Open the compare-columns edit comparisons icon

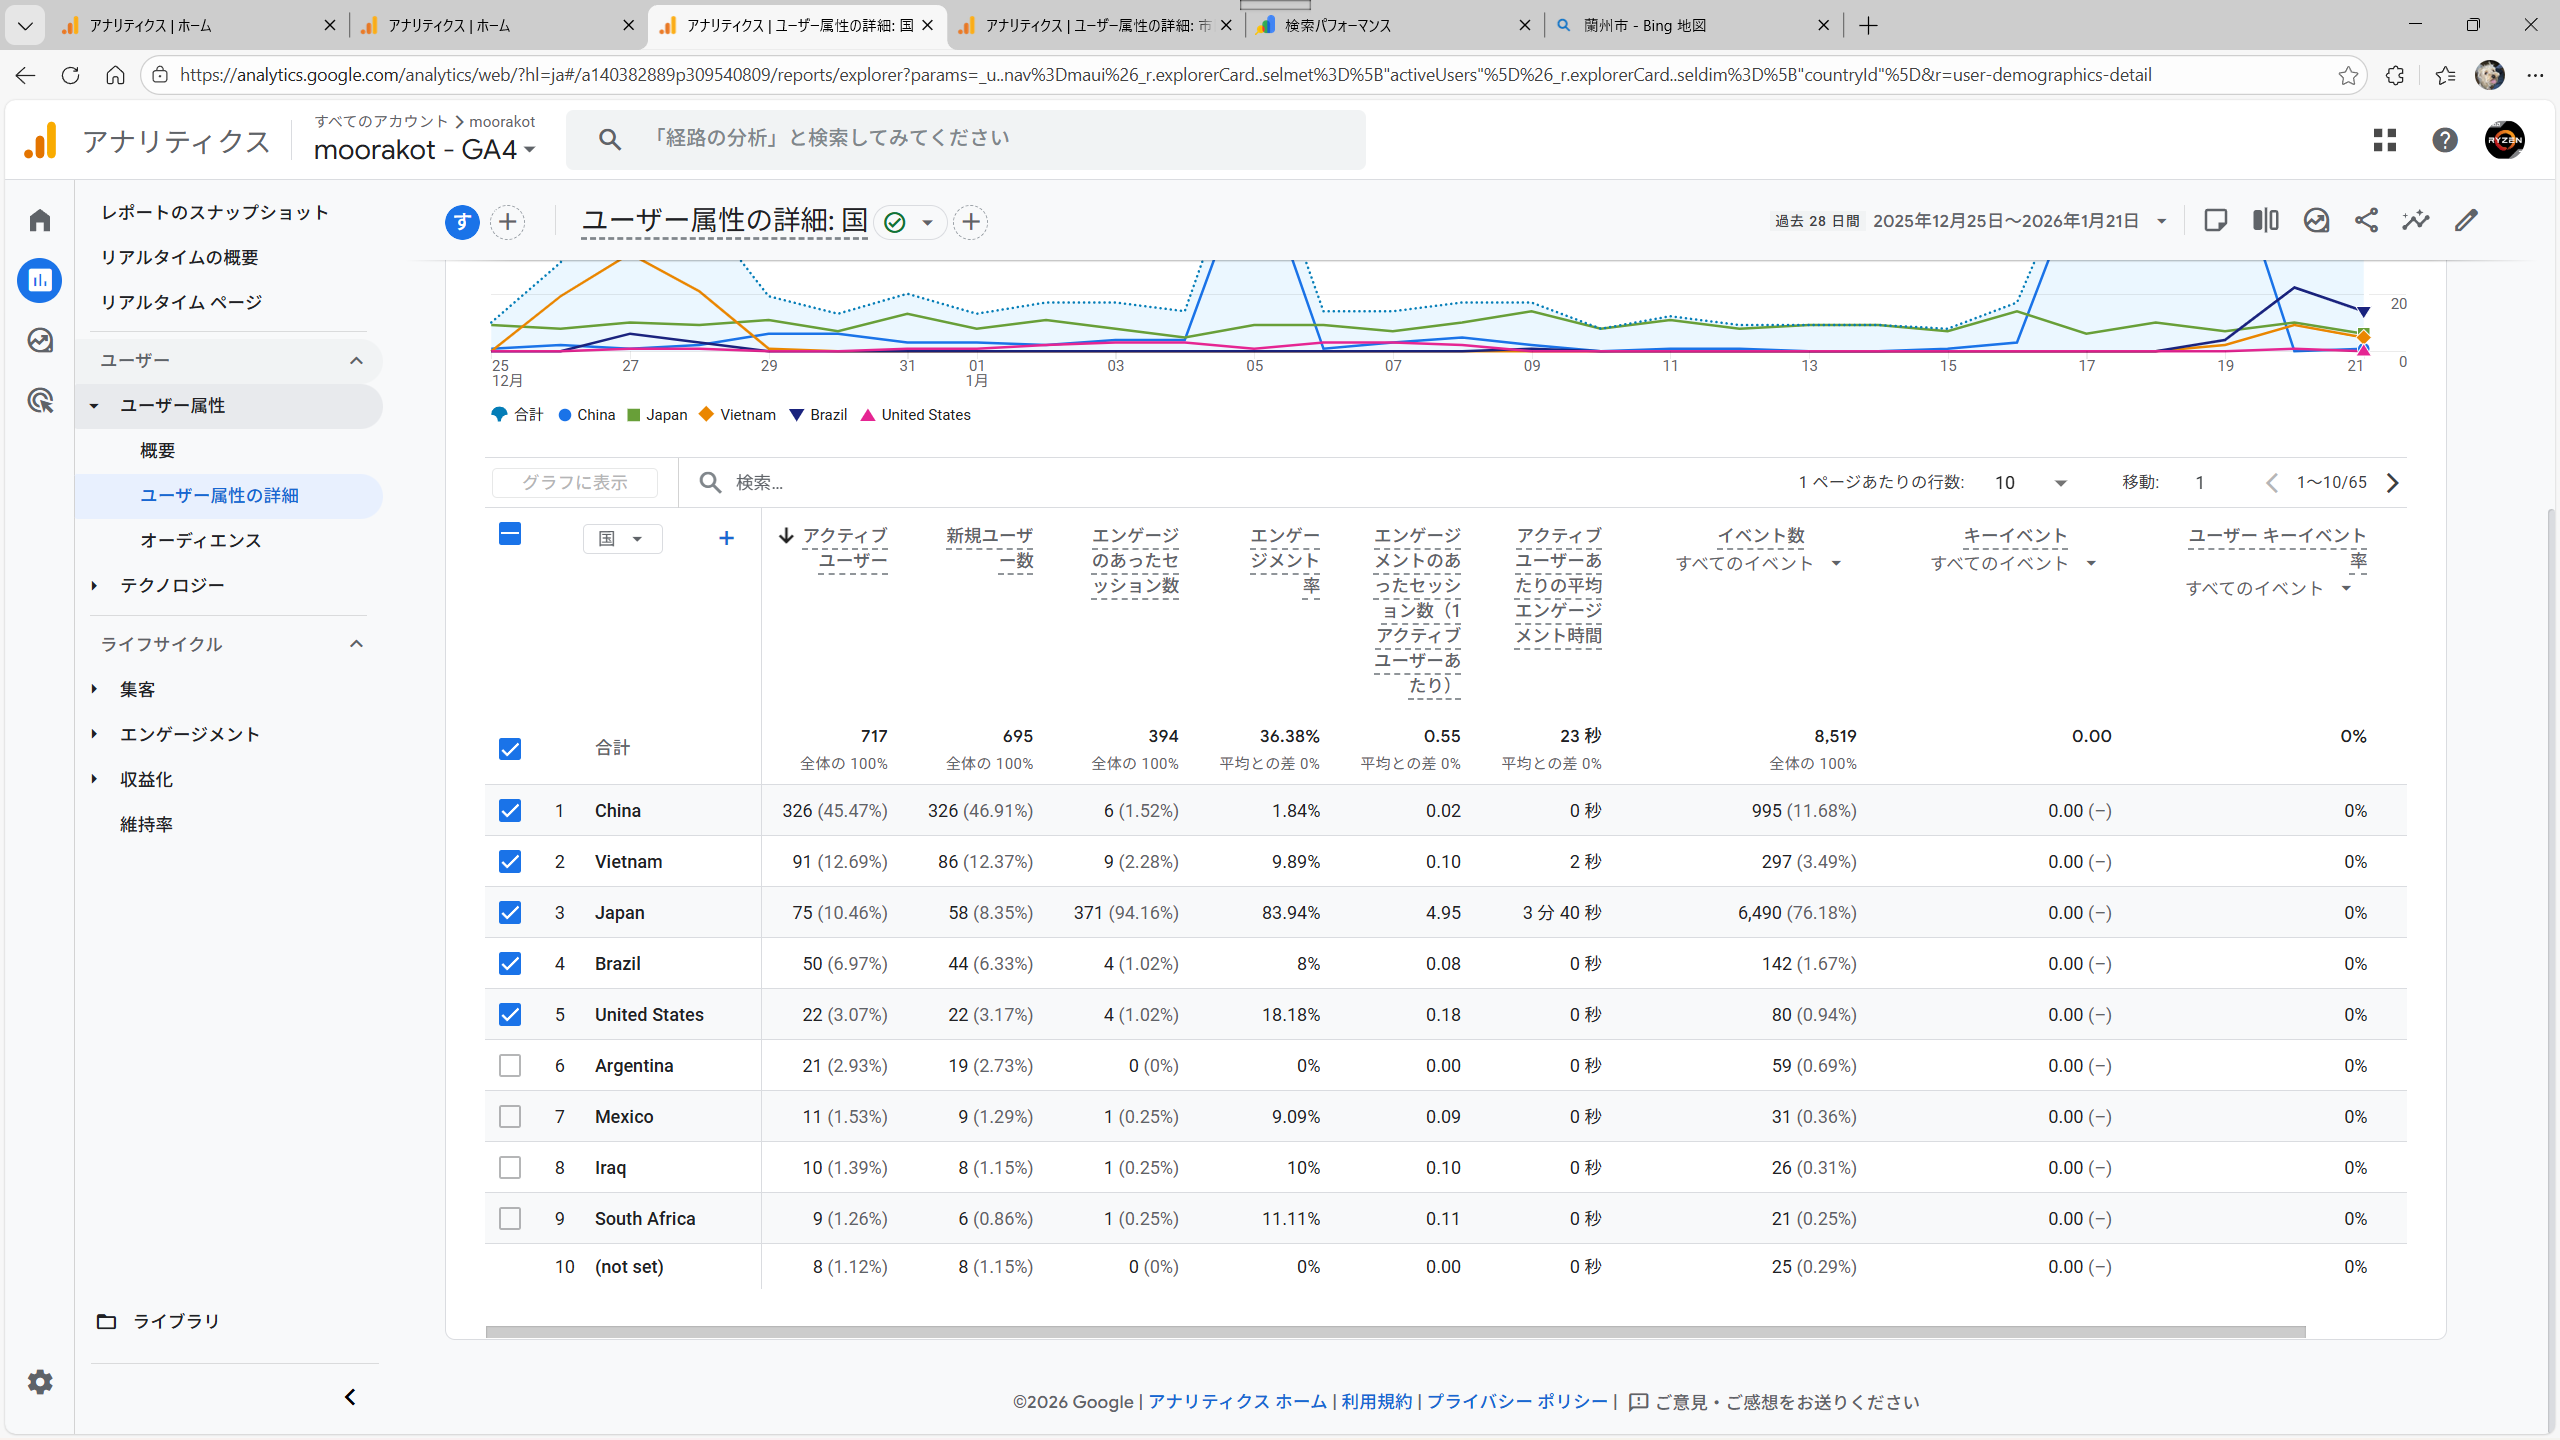(2265, 221)
